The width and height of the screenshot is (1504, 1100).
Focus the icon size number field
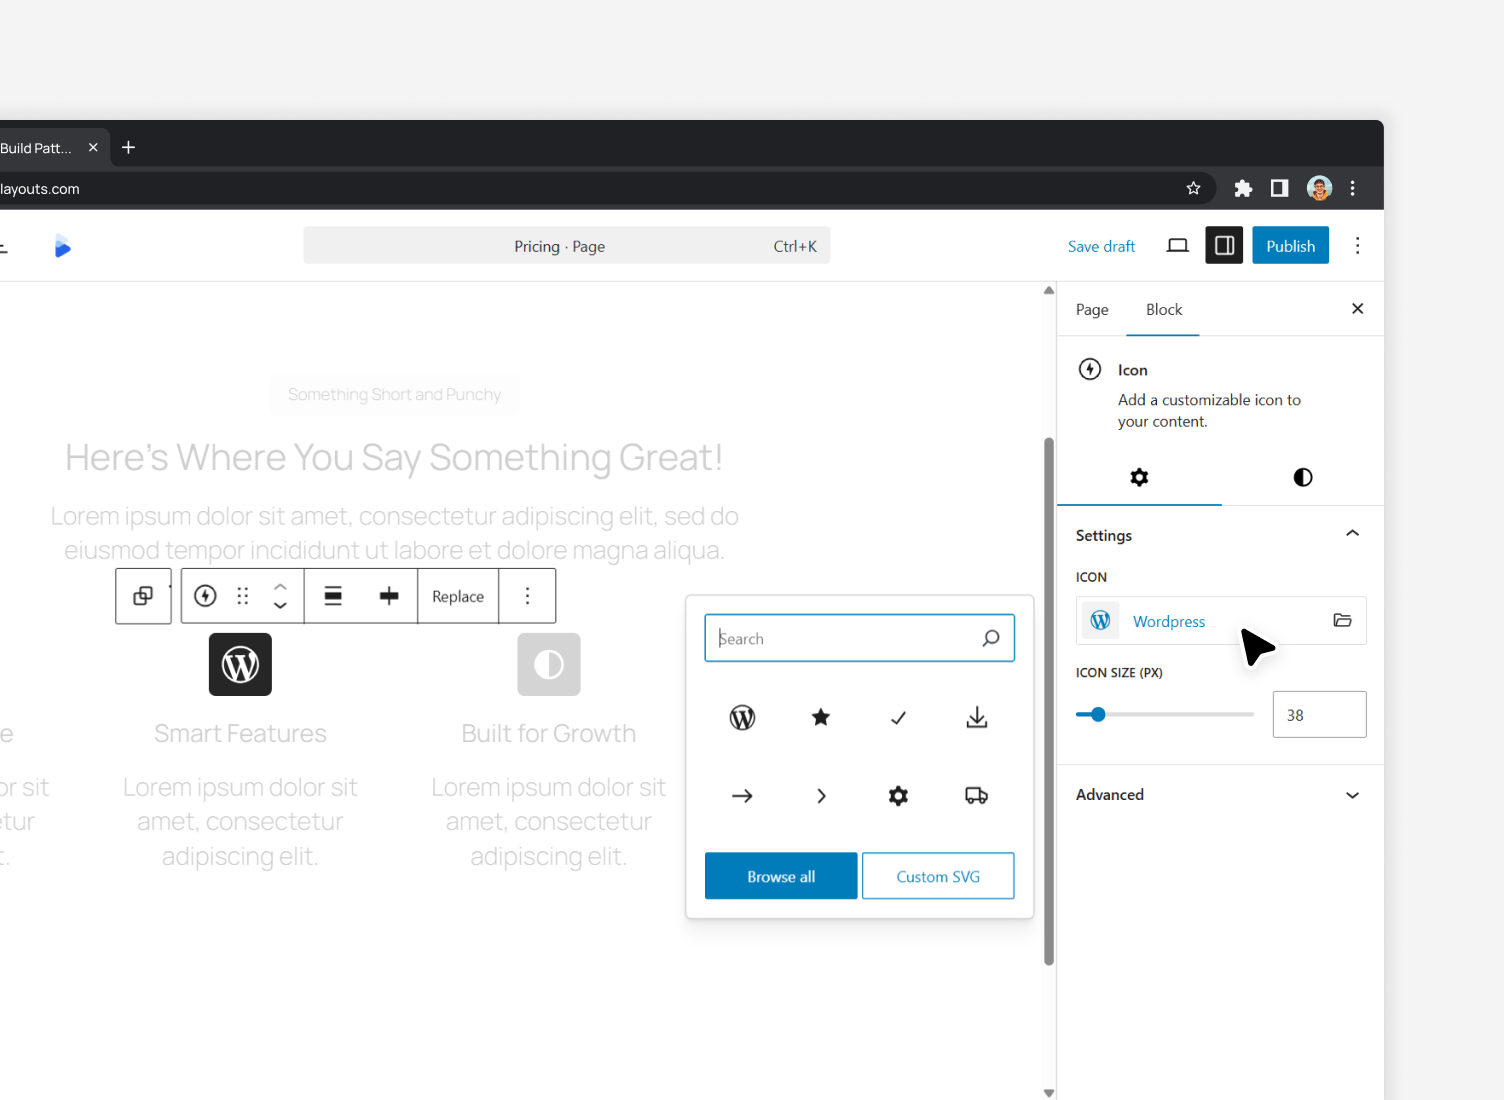1319,714
